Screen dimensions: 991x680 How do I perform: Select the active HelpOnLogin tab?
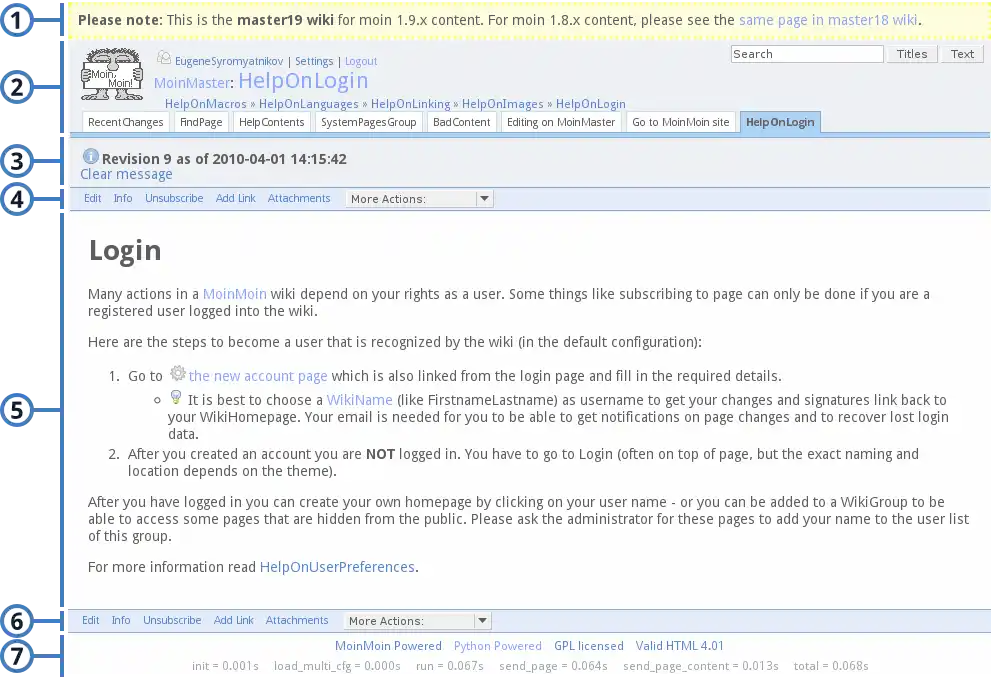[780, 122]
